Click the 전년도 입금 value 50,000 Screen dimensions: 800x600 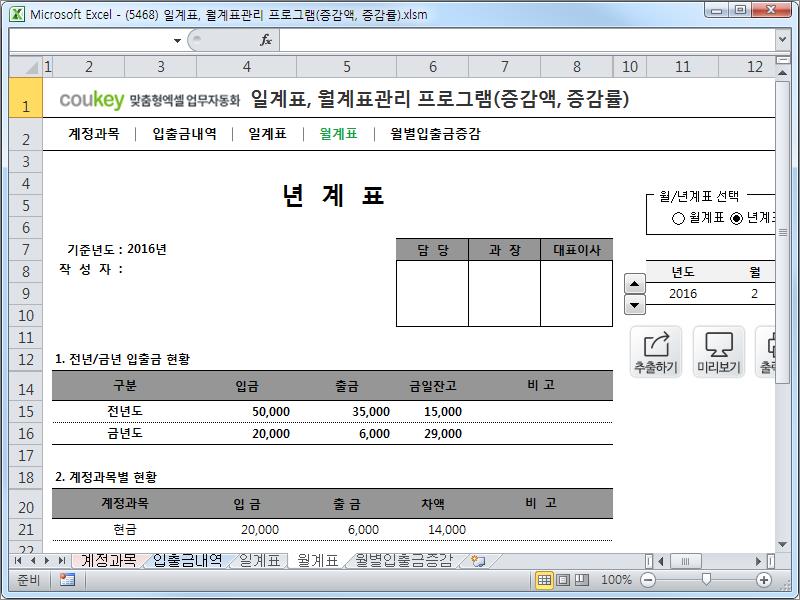pyautogui.click(x=271, y=412)
